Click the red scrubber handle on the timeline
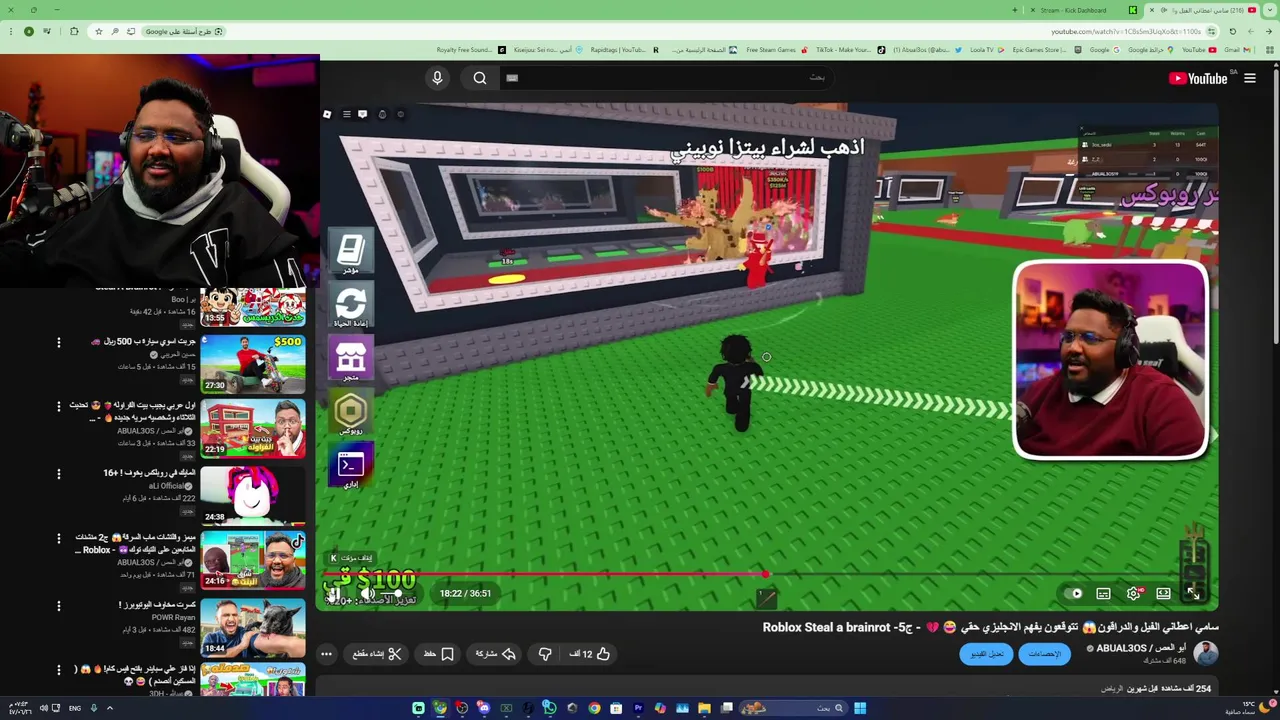The height and width of the screenshot is (720, 1280). 765,574
